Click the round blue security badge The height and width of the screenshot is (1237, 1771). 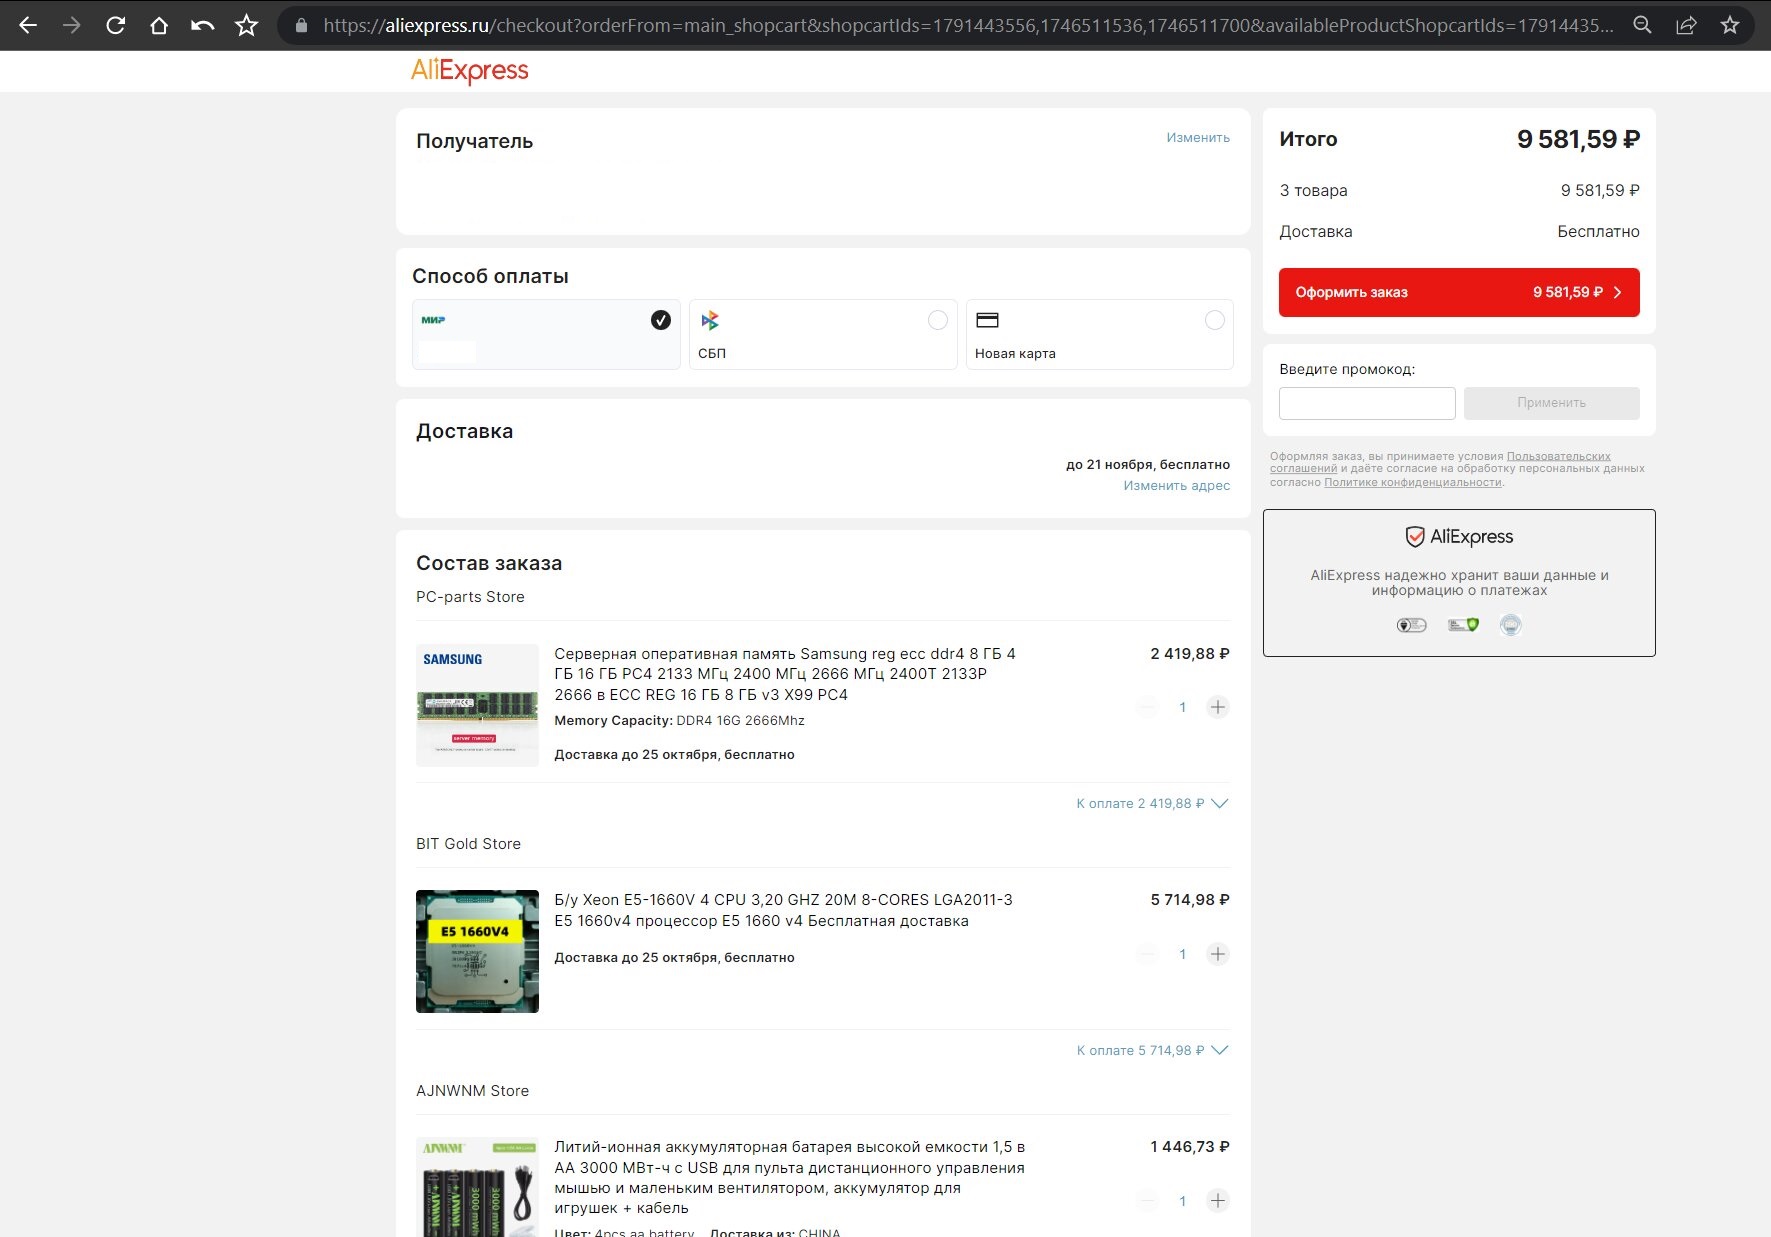1511,625
